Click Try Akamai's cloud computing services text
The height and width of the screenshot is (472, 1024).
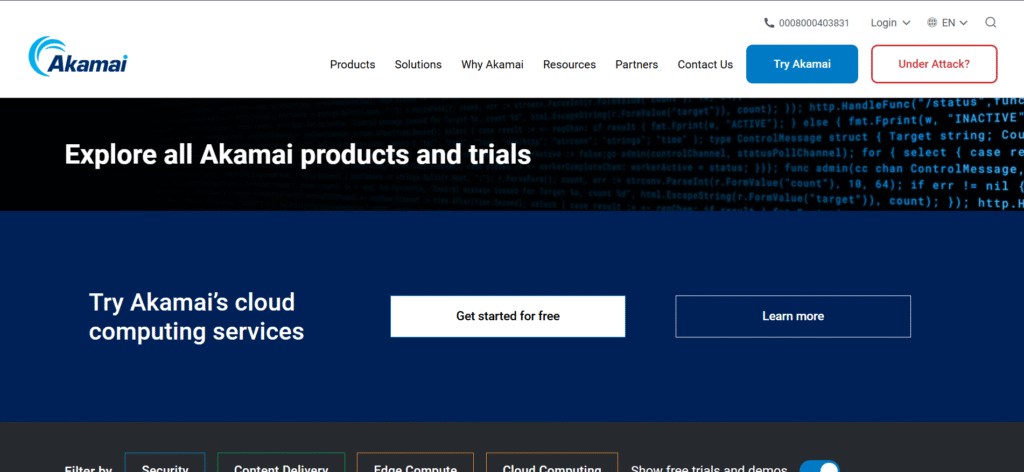tap(197, 317)
